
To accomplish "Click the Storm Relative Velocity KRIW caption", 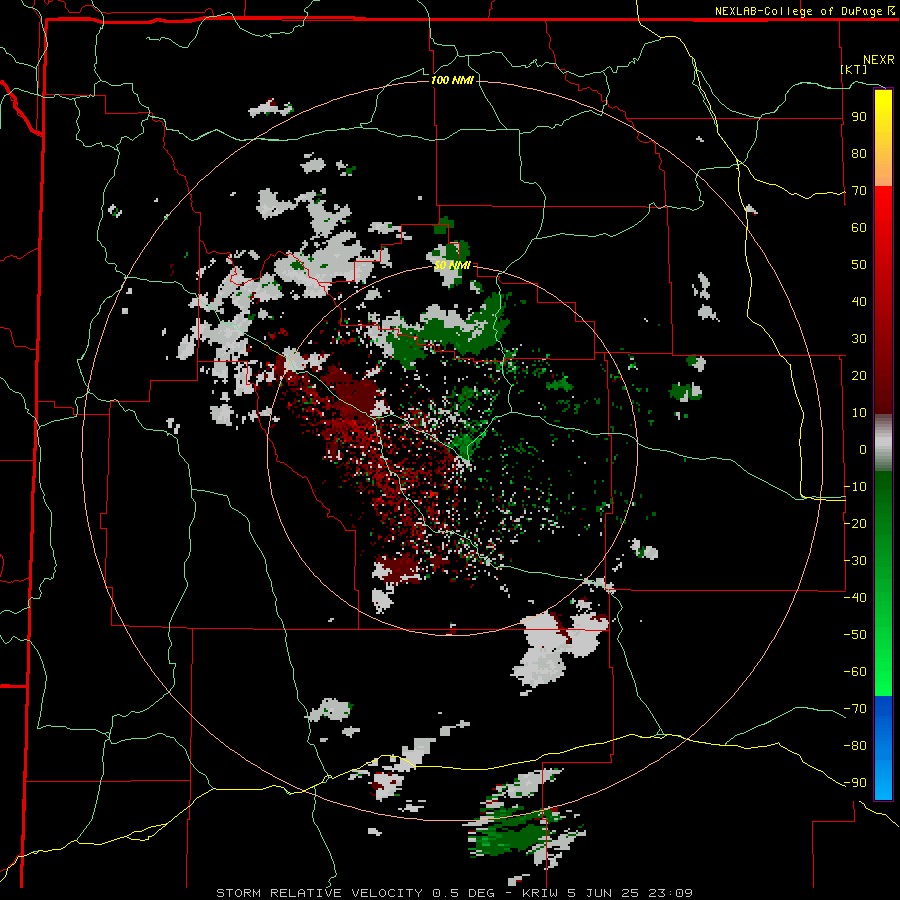I will [x=455, y=893].
